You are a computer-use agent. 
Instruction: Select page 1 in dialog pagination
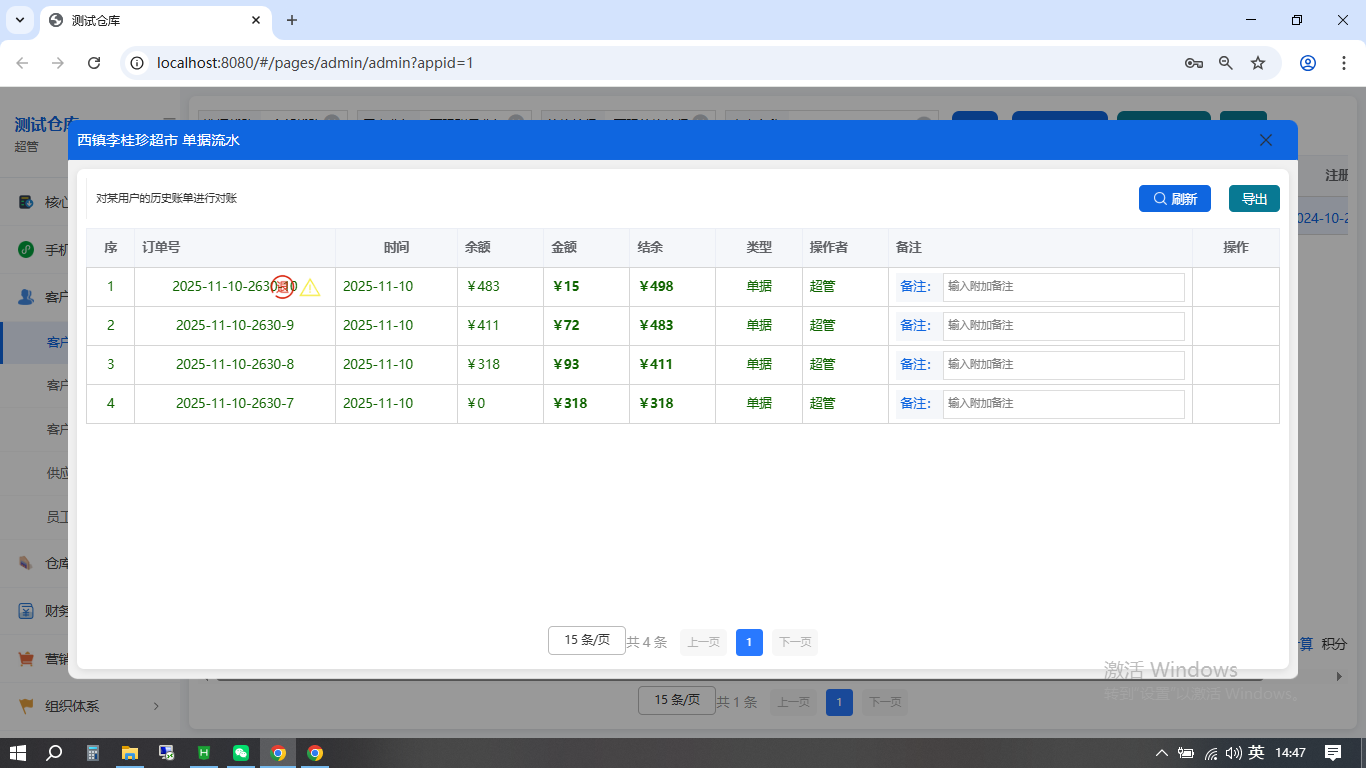pyautogui.click(x=749, y=642)
